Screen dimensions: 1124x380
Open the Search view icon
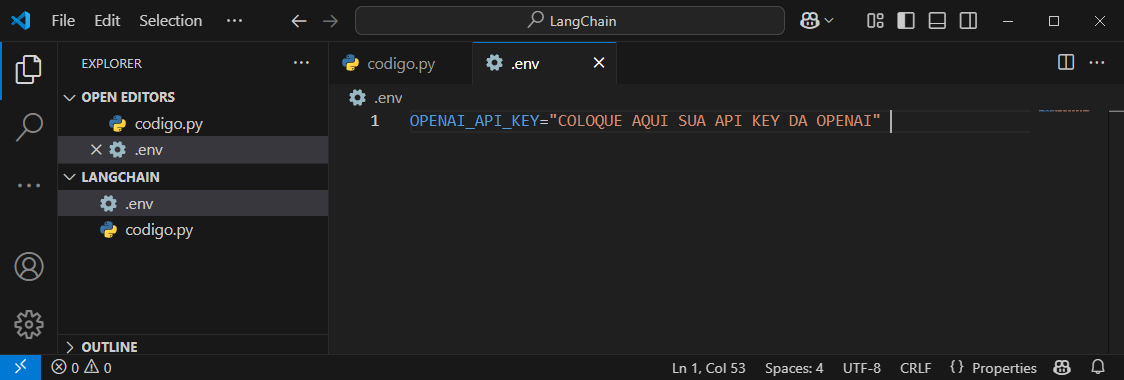coord(29,128)
